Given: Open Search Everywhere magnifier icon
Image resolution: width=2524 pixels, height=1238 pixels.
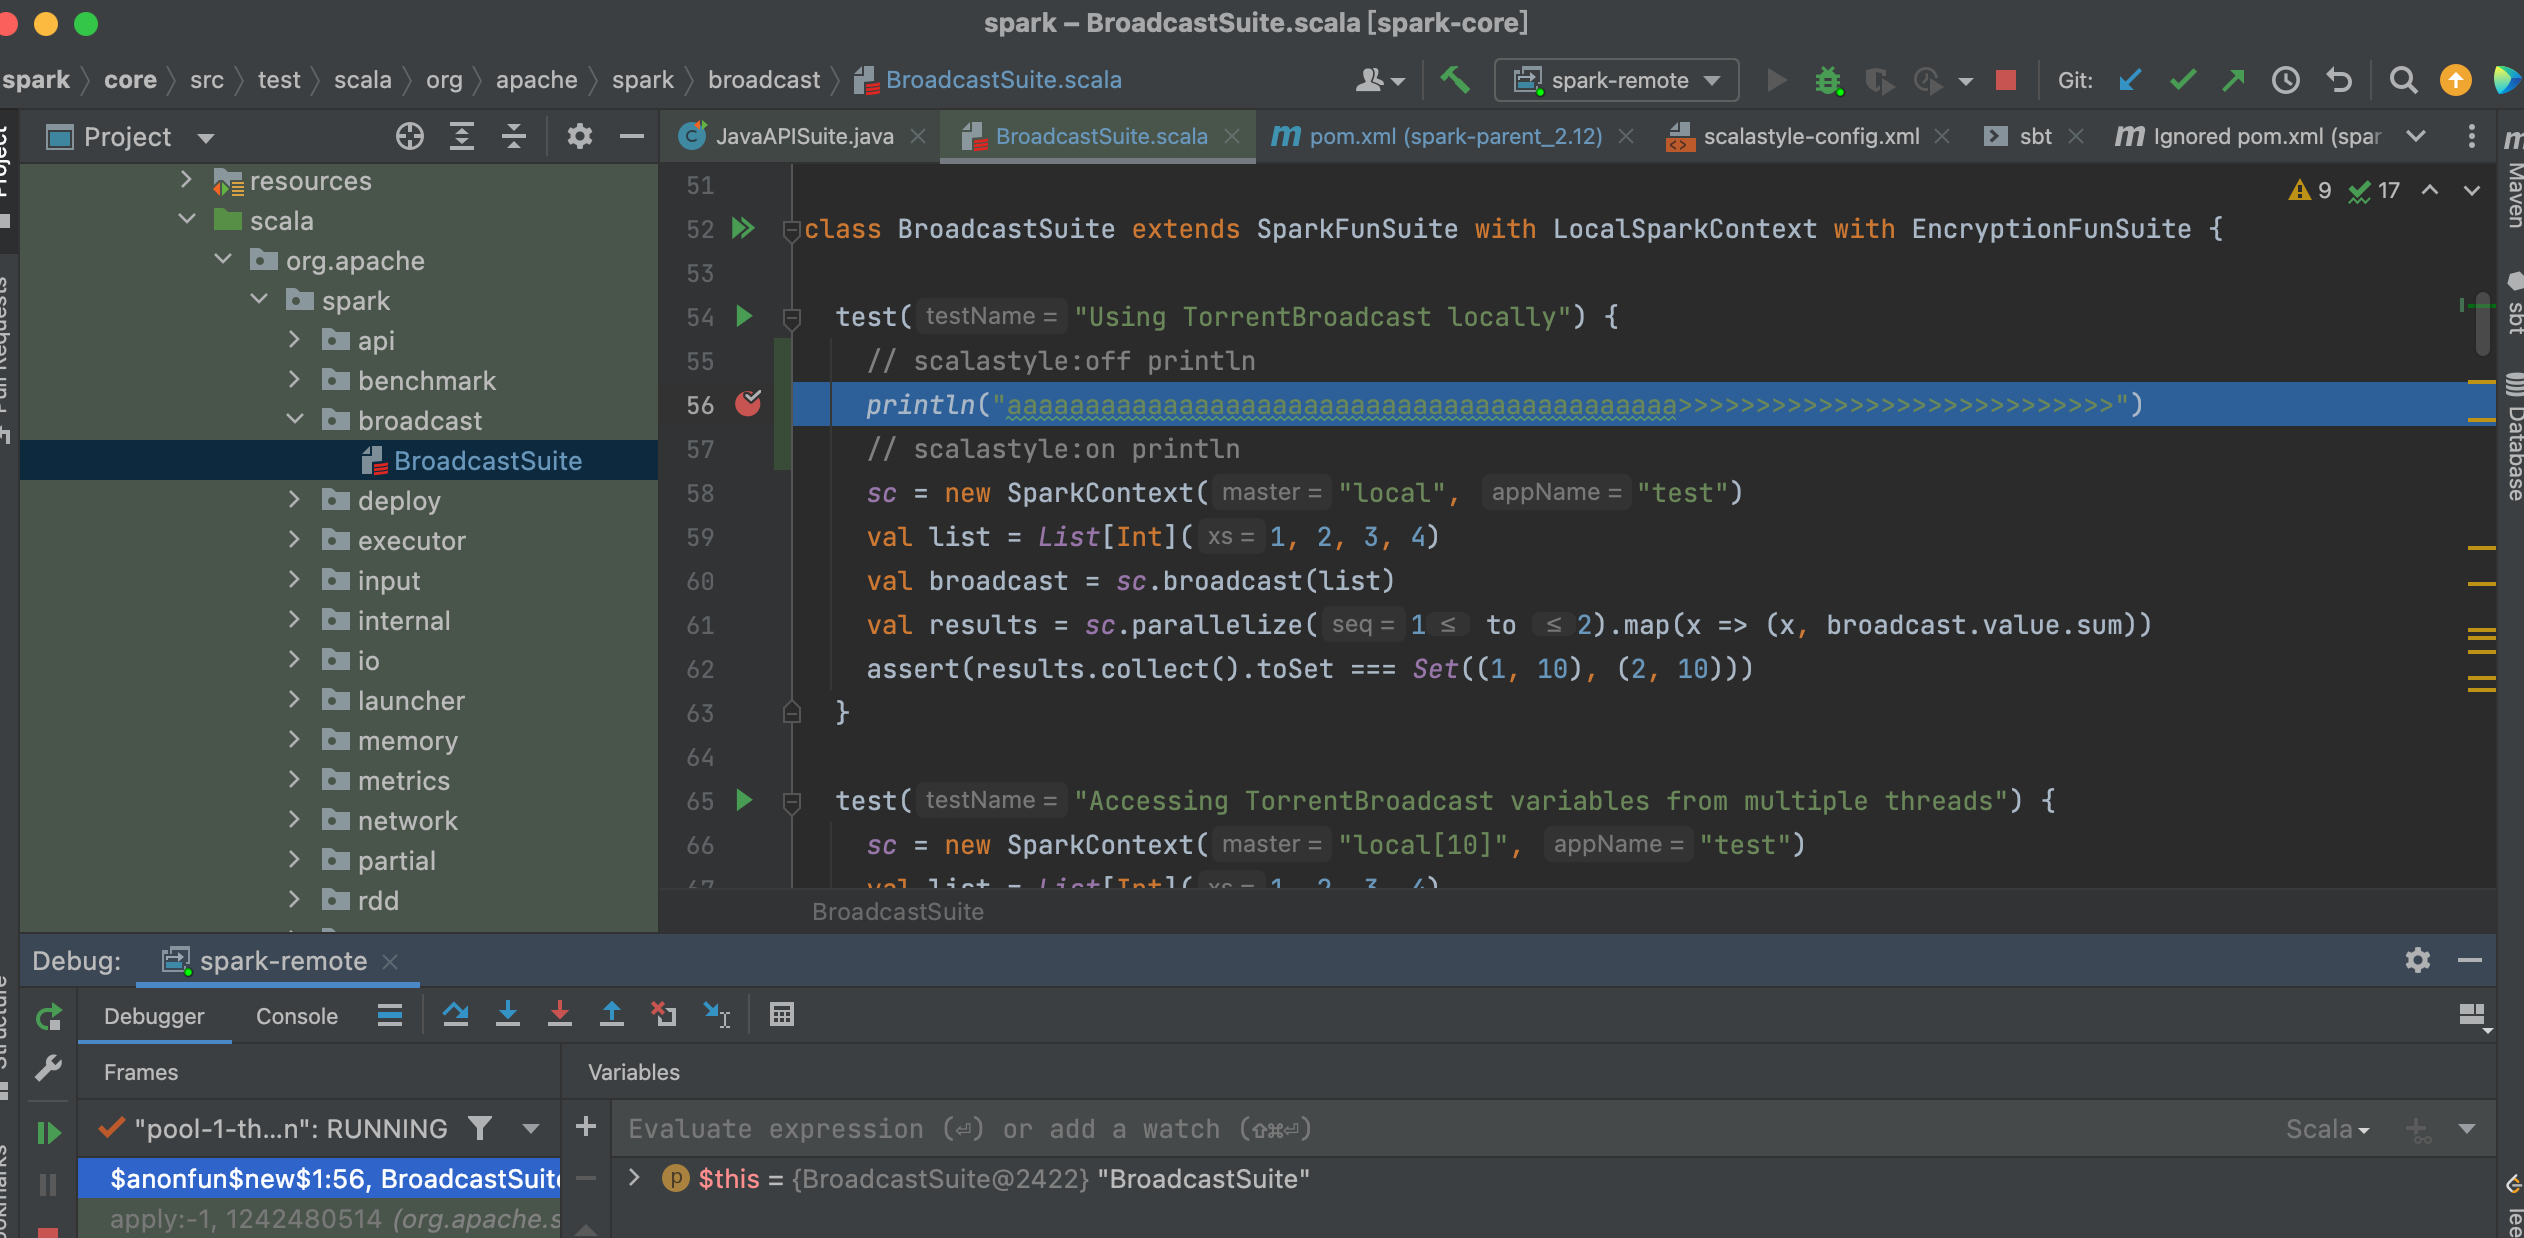Looking at the screenshot, I should click(x=2403, y=80).
